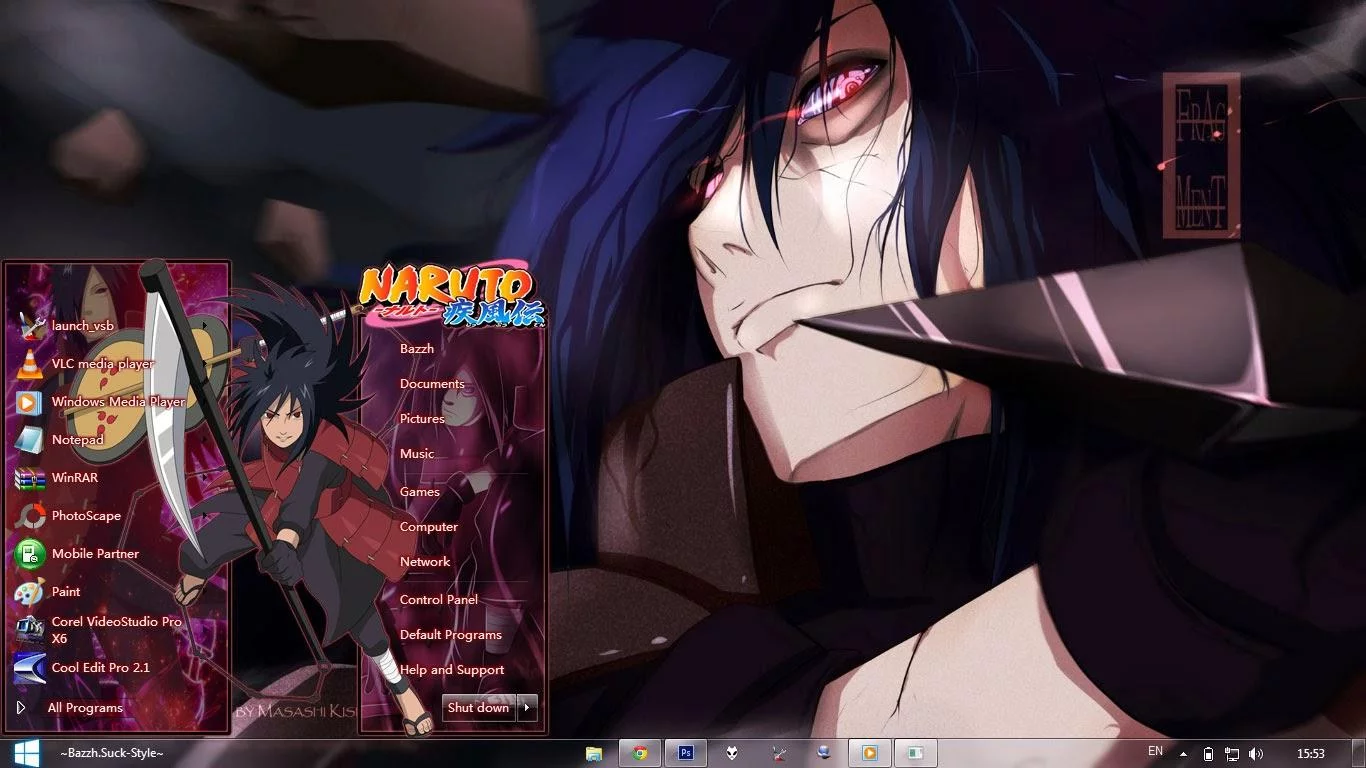Open Computer from the Start menu
The image size is (1366, 768).
(429, 527)
